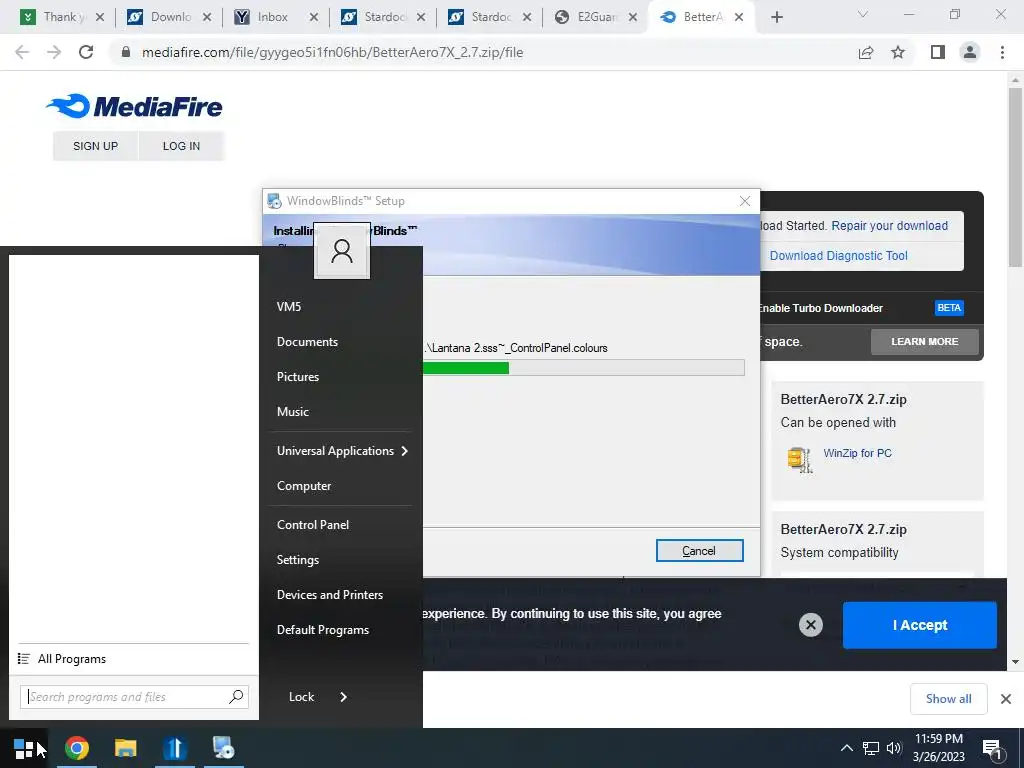This screenshot has height=768, width=1024.
Task: Open the Chrome three-dot menu
Action: pos(1002,52)
